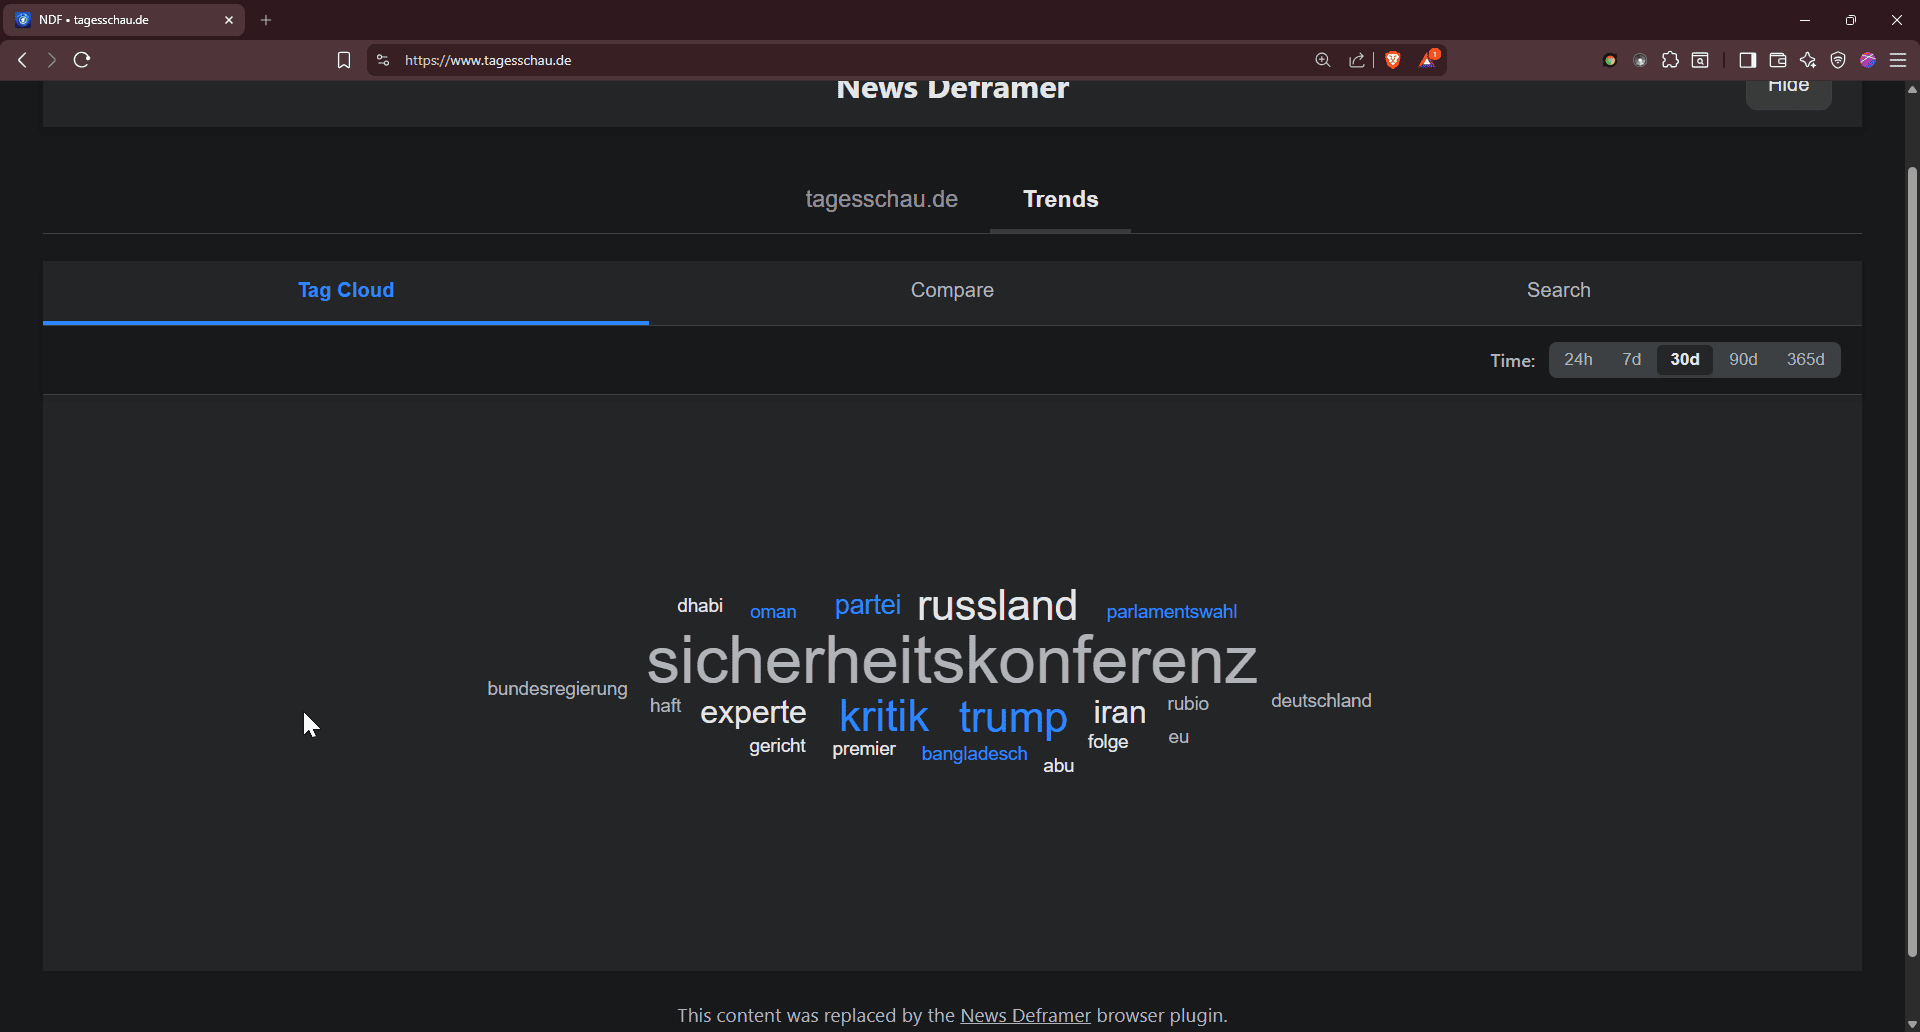Viewport: 1920px width, 1032px height.
Task: Open the browser hamburger main menu
Action: (1898, 60)
